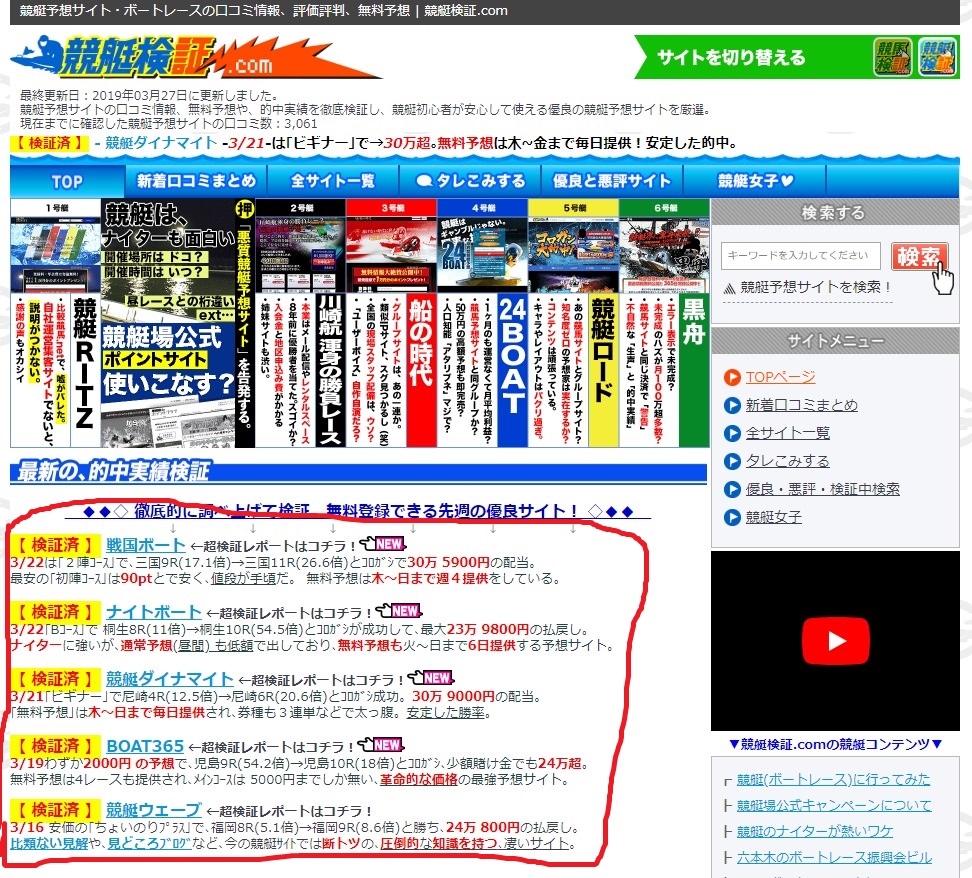Screen dimensions: 972x878
Task: Click 最新の、的中実績検証 section header
Action: (358, 471)
